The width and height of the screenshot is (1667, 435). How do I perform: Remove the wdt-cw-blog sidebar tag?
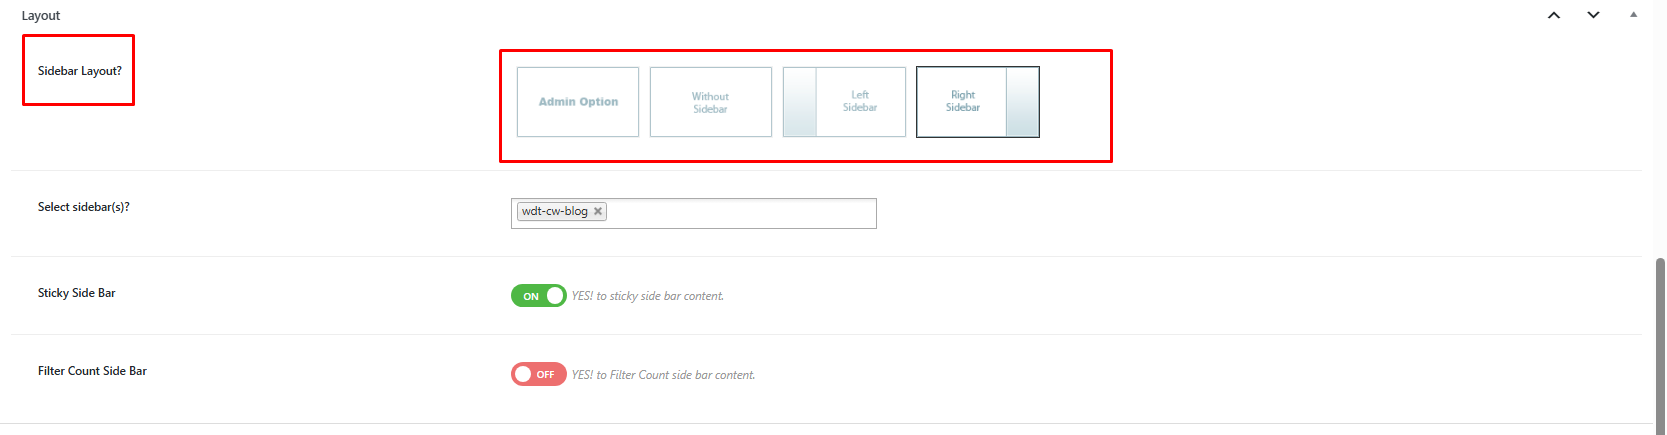coord(598,211)
